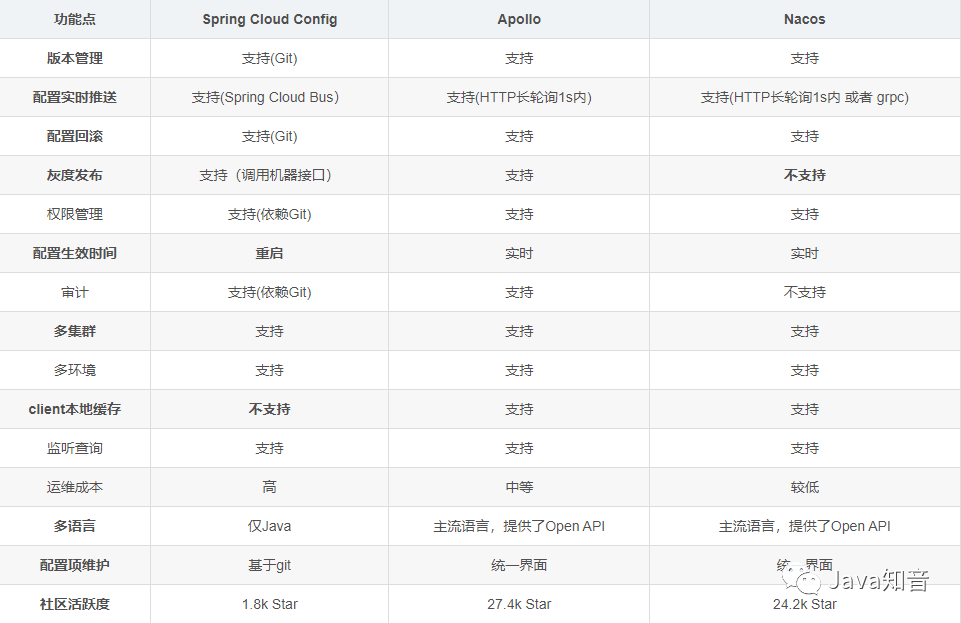The width and height of the screenshot is (961, 623).
Task: Click the 灰度发布 row label
Action: (x=75, y=175)
